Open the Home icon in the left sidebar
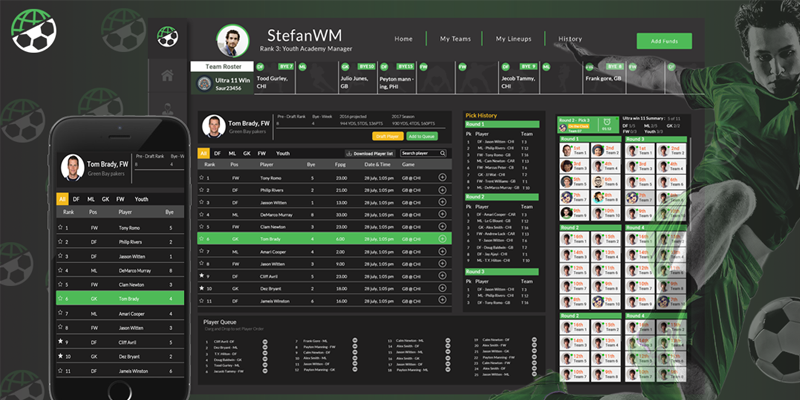The image size is (800, 400). [x=167, y=76]
